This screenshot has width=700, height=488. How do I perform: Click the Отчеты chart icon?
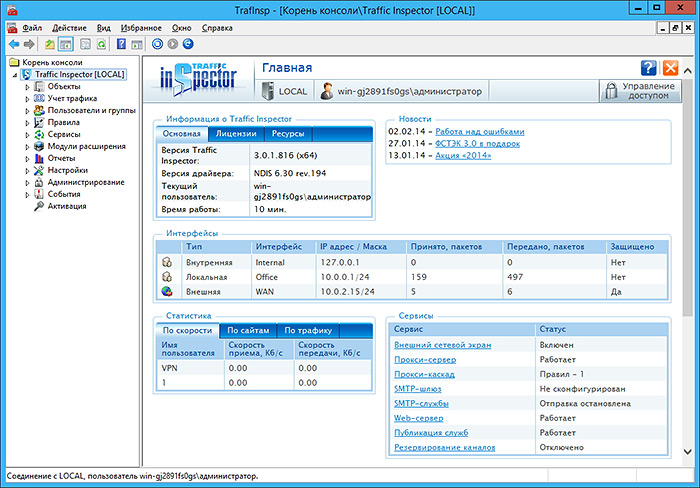39,158
